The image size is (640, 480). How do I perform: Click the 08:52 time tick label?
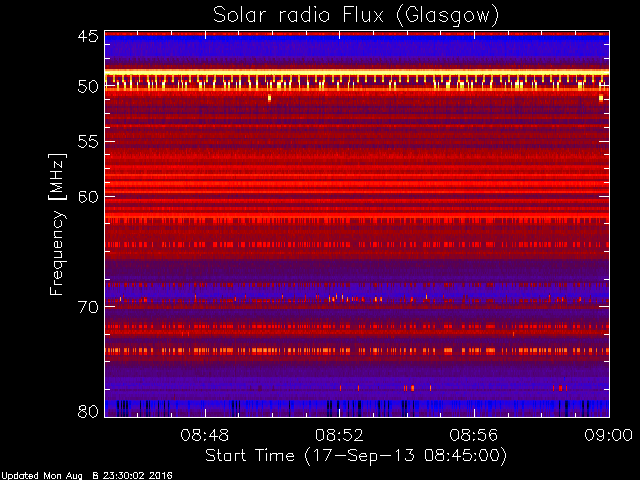coord(339,435)
